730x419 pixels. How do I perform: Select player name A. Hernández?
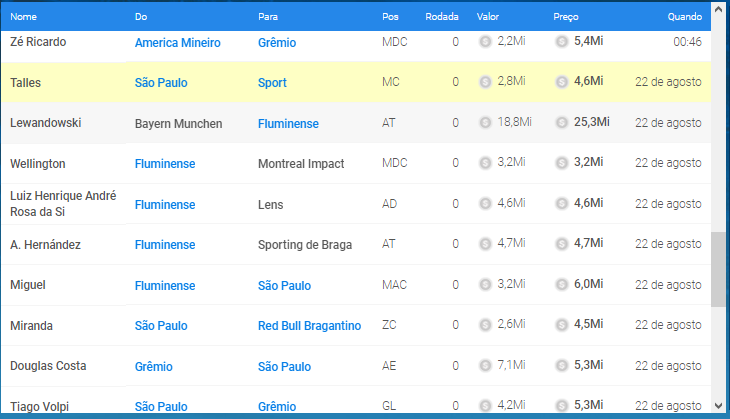click(46, 244)
